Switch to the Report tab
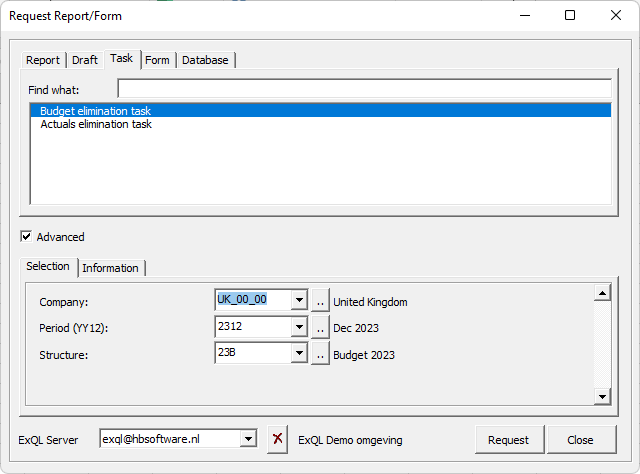640x474 pixels. pos(43,60)
